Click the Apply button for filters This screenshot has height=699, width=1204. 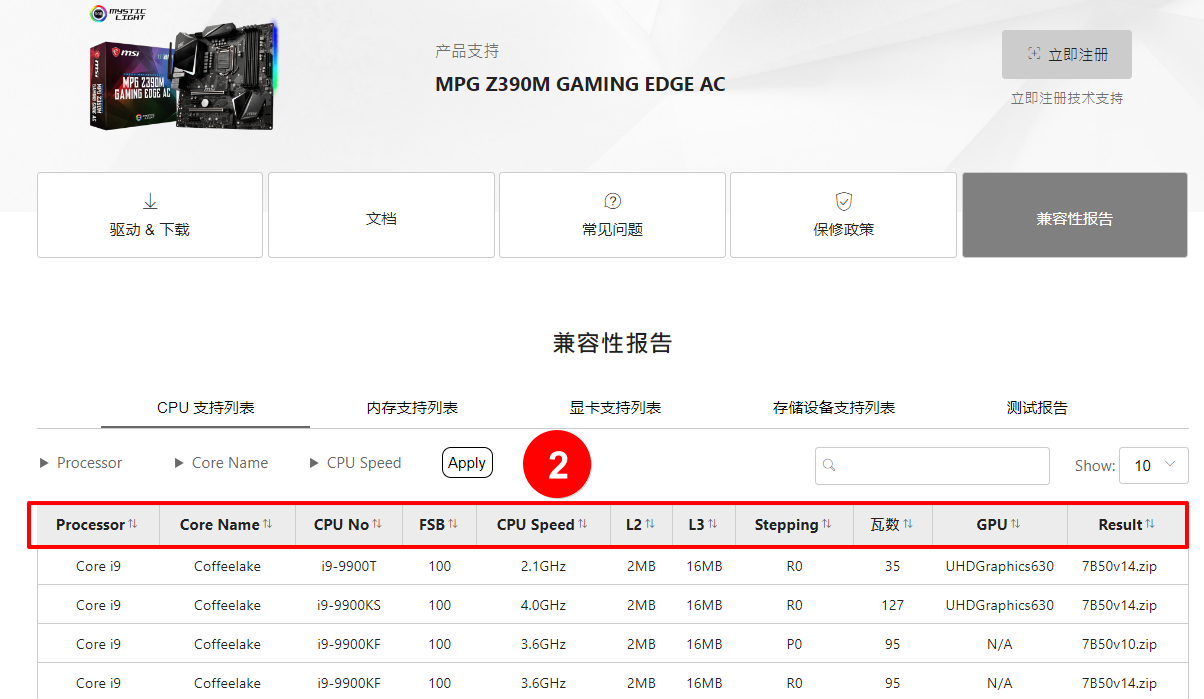(x=467, y=462)
